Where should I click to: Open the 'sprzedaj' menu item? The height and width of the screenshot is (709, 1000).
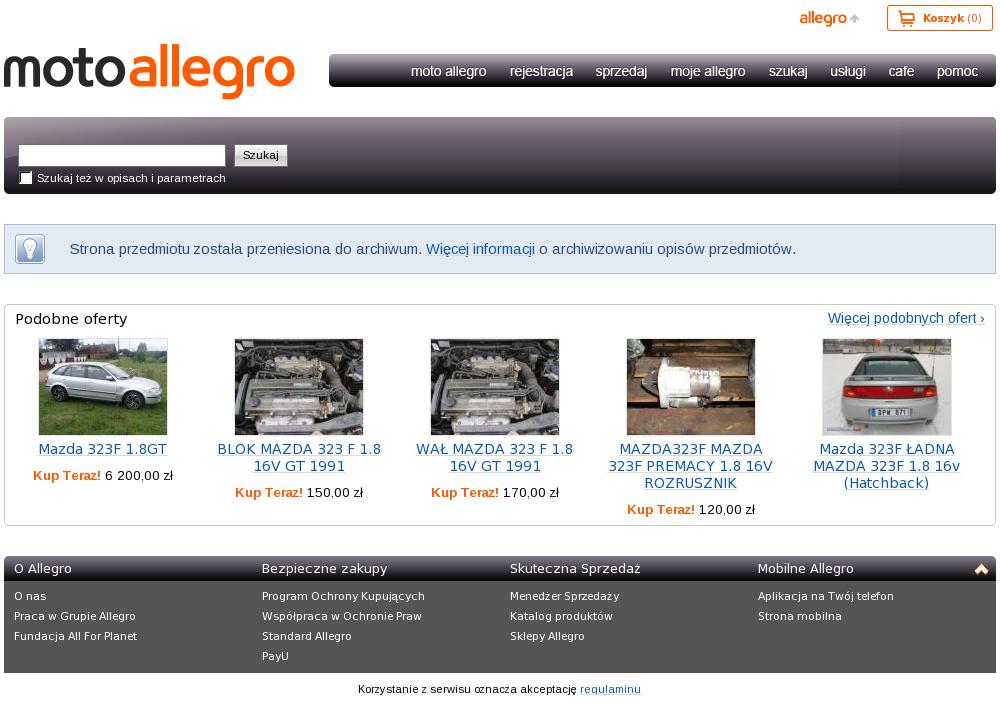pos(621,71)
